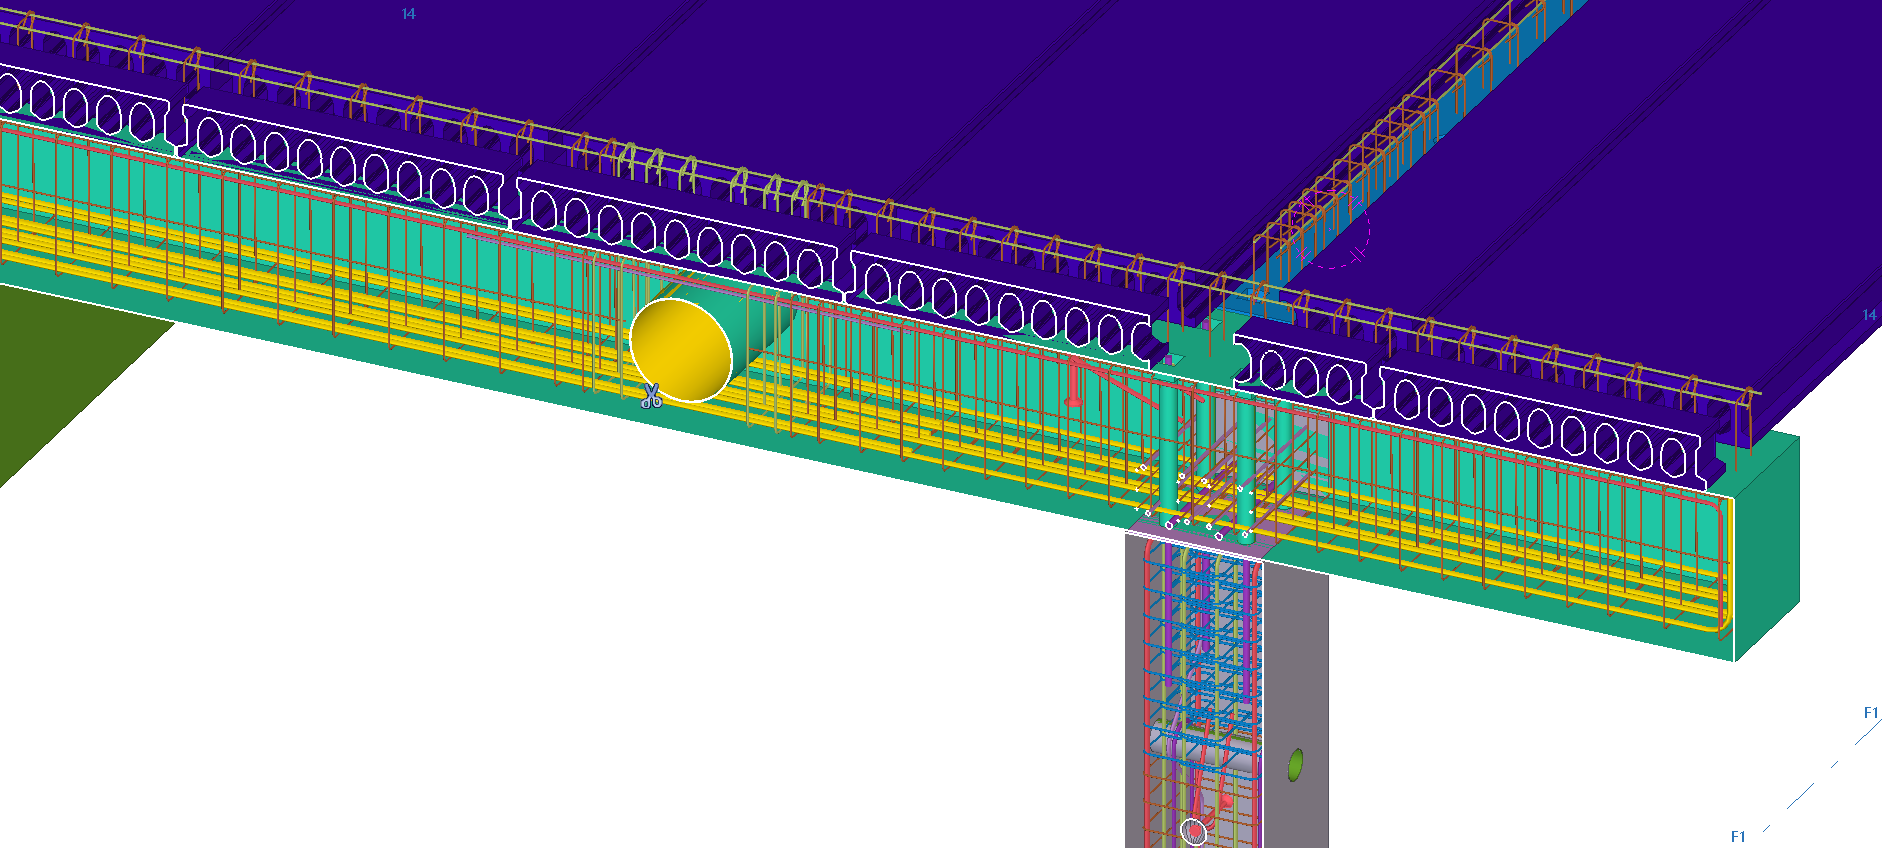The width and height of the screenshot is (1882, 848).
Task: Select the olive green surface at left edge
Action: tap(60, 370)
